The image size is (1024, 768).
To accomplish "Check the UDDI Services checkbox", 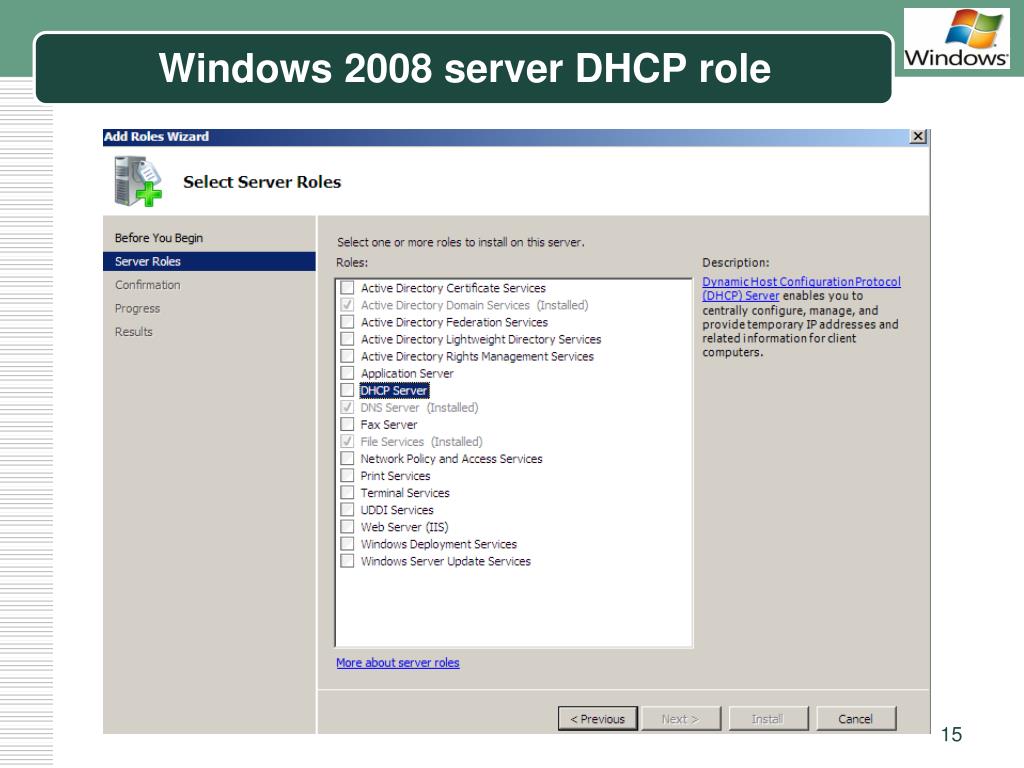I will [x=347, y=509].
